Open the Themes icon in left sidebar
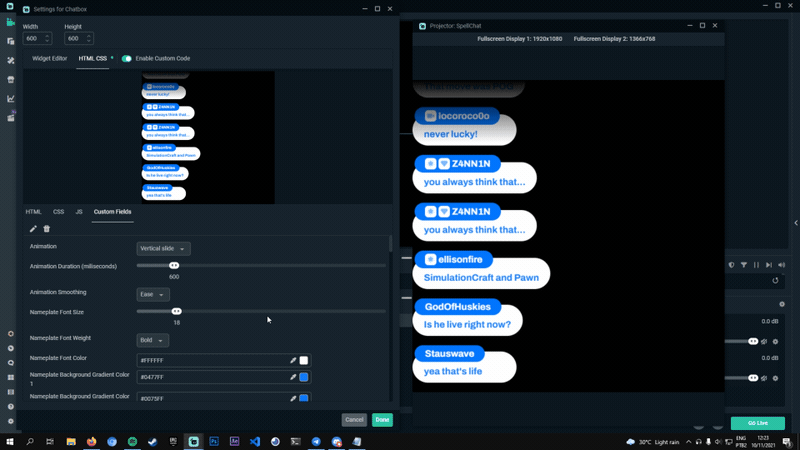This screenshot has height=450, width=800. (11, 60)
